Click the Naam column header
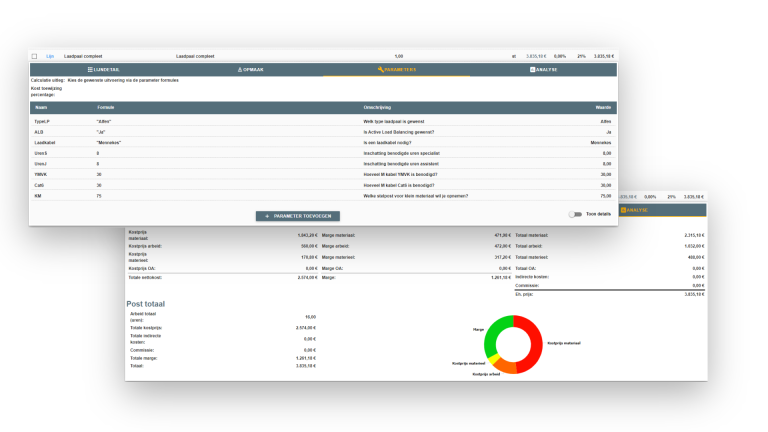This screenshot has height=432, width=768. pos(41,105)
